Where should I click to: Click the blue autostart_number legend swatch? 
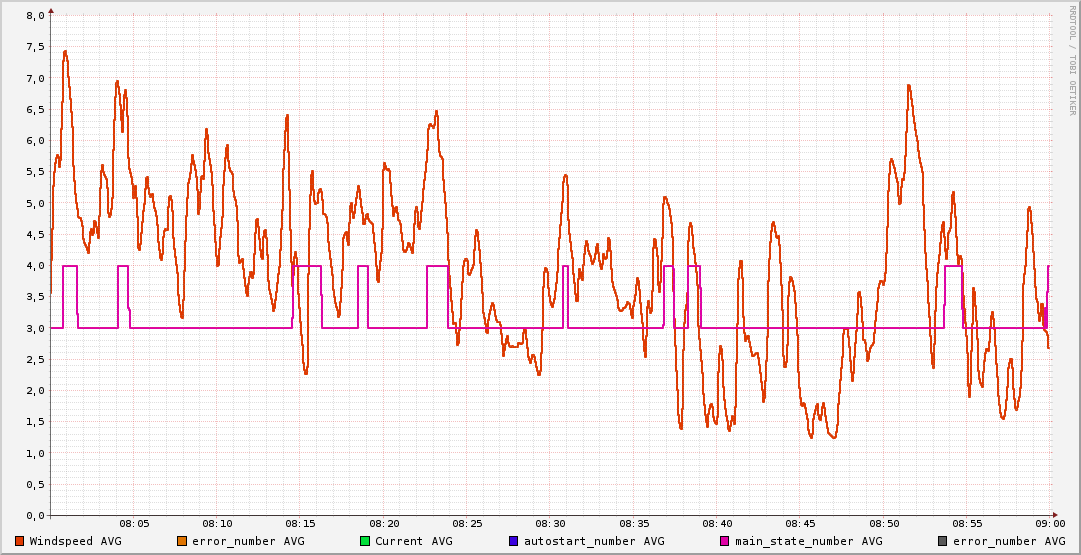coord(514,541)
